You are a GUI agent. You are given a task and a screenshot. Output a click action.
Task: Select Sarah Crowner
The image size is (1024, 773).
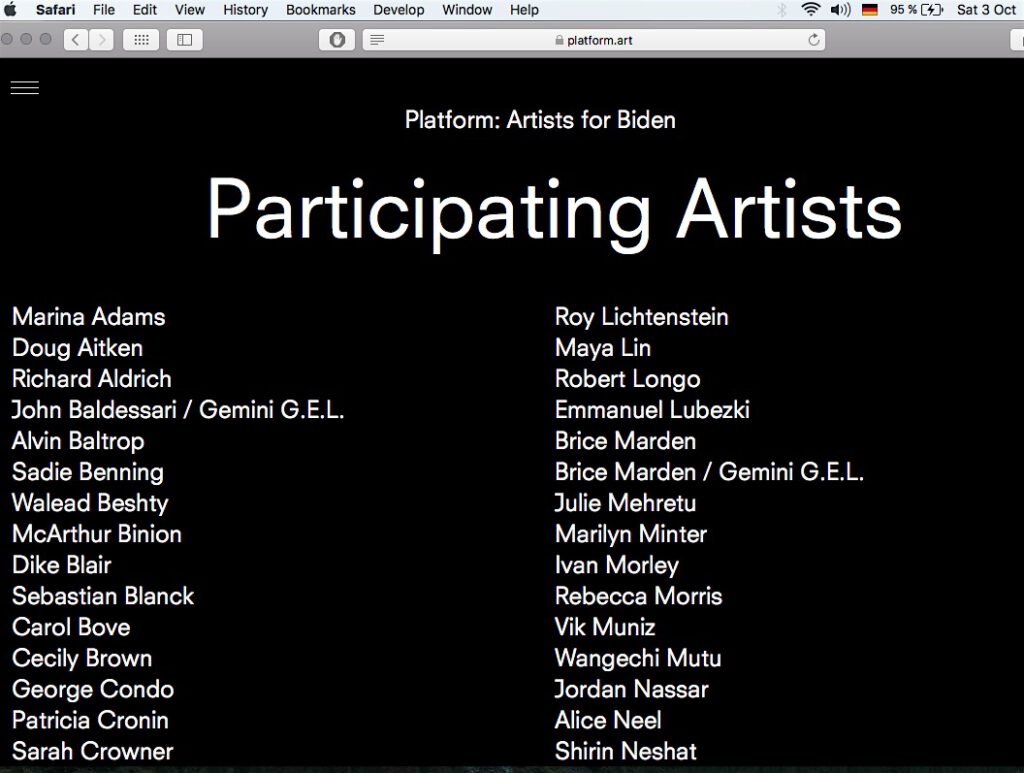[92, 751]
